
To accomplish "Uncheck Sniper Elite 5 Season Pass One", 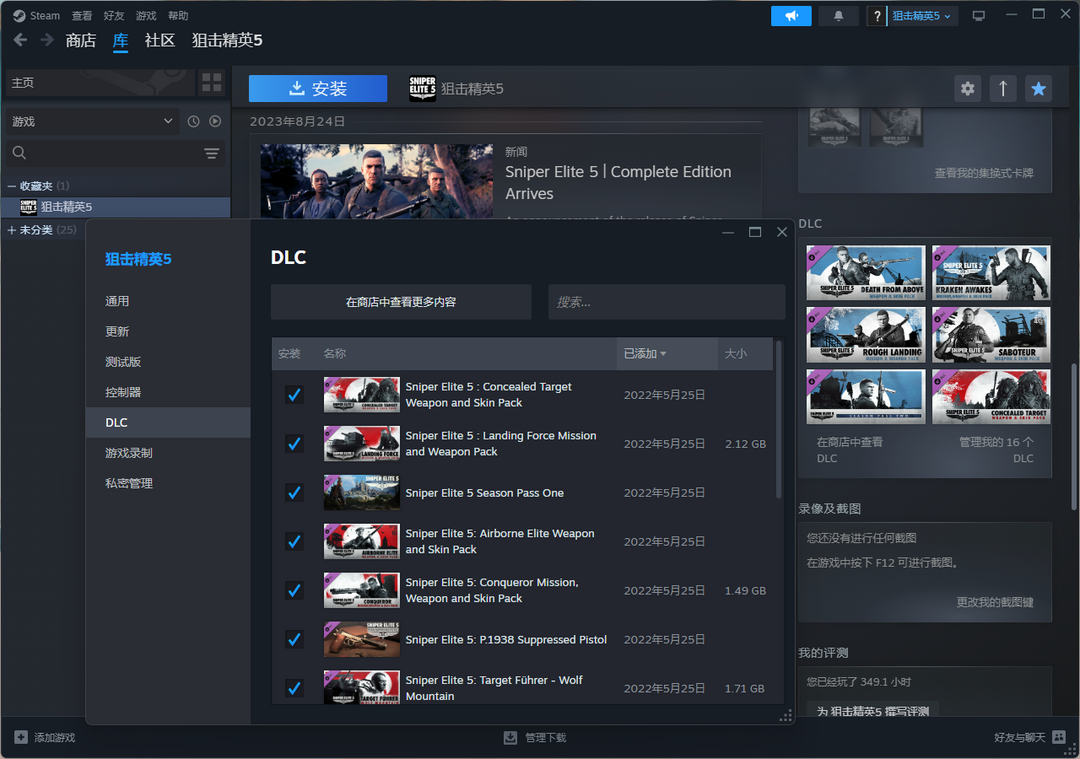I will pos(294,493).
